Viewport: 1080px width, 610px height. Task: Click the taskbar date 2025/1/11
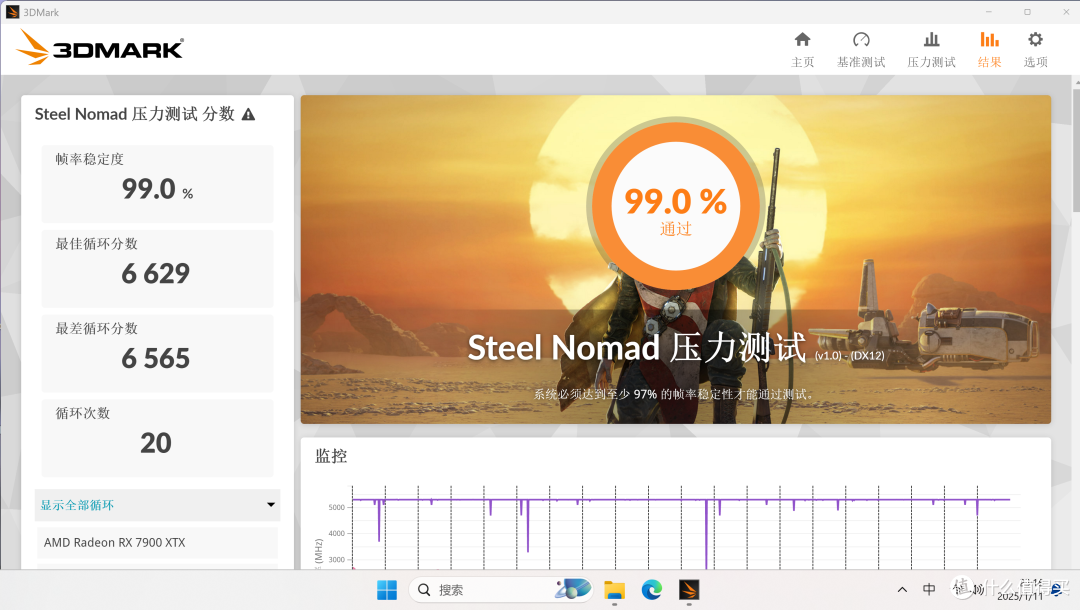[1020, 596]
